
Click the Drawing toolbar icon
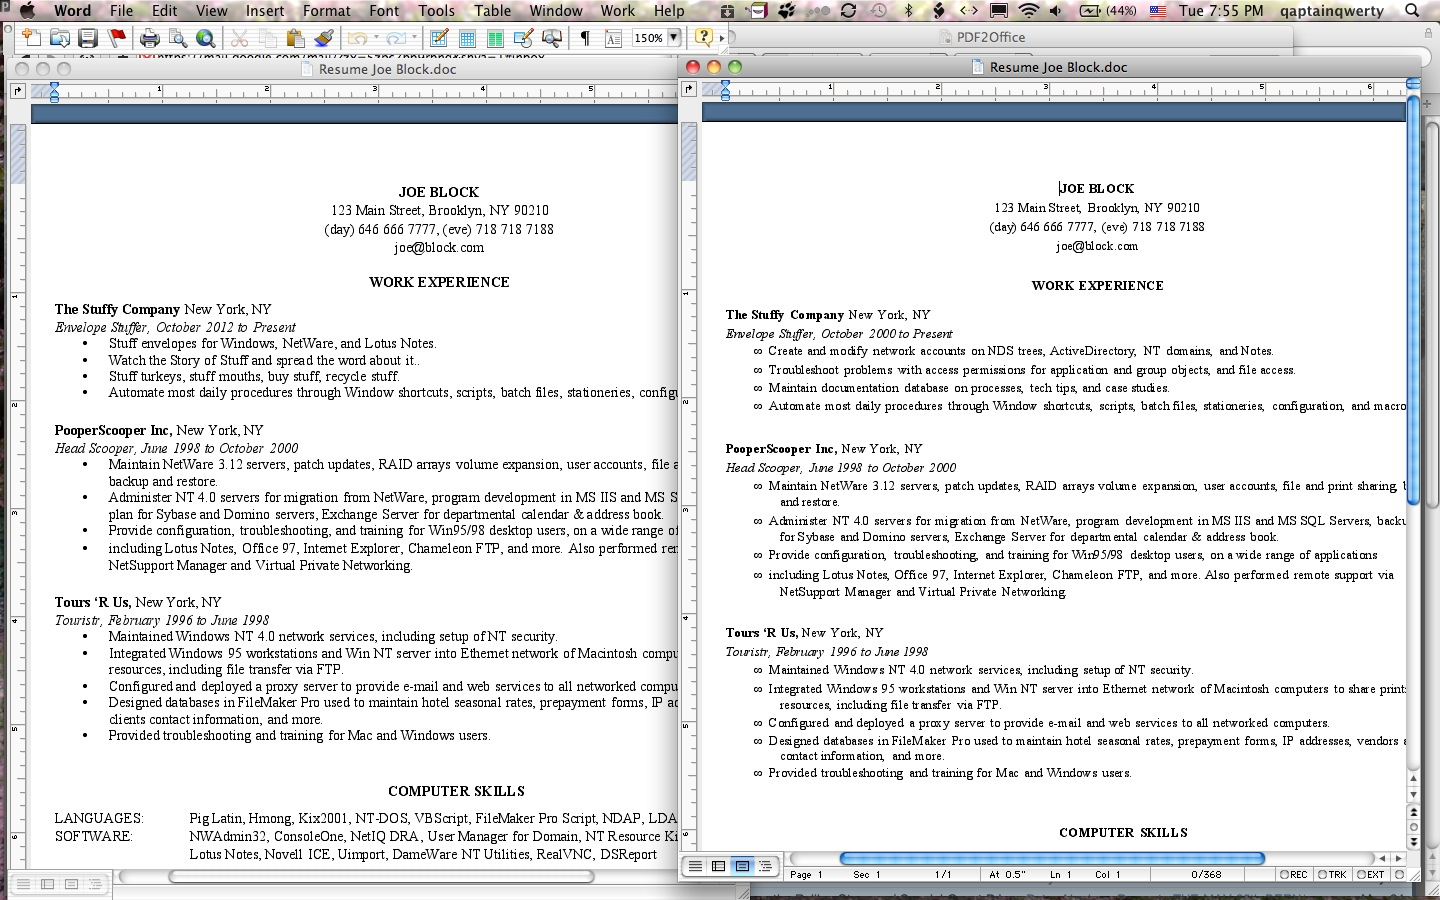click(x=523, y=38)
